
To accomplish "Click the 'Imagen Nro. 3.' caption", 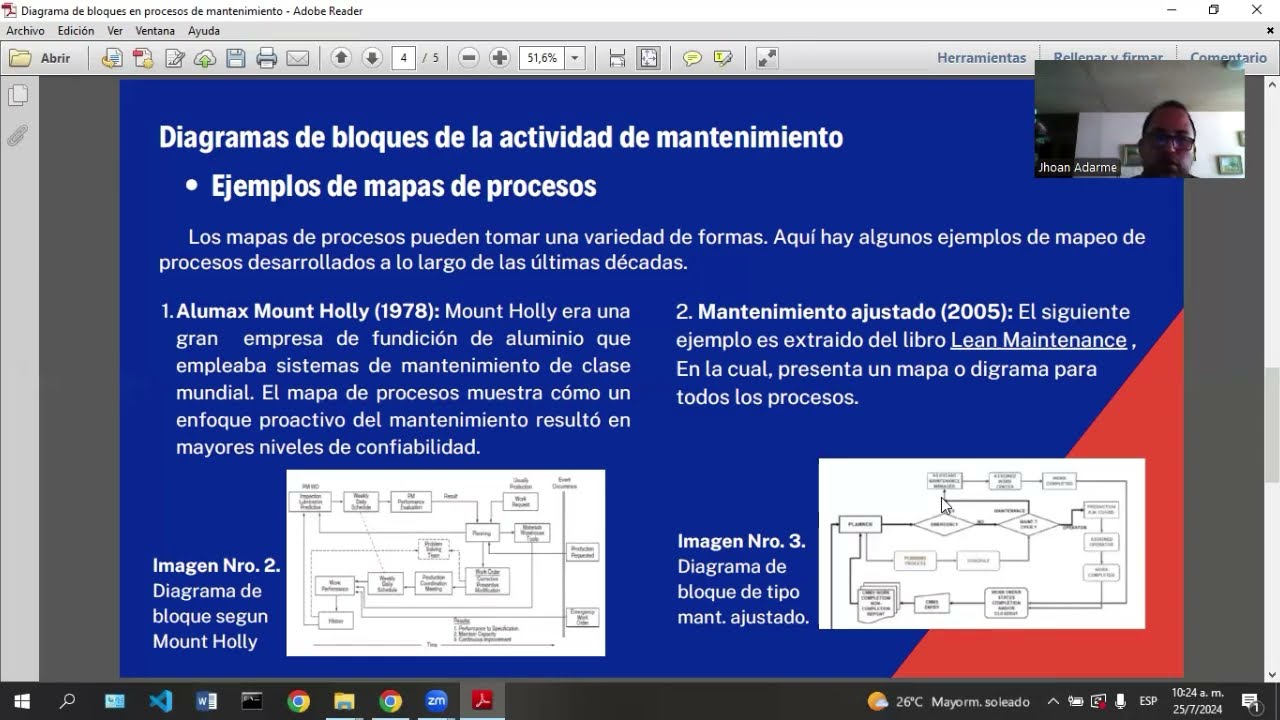I will coord(741,541).
